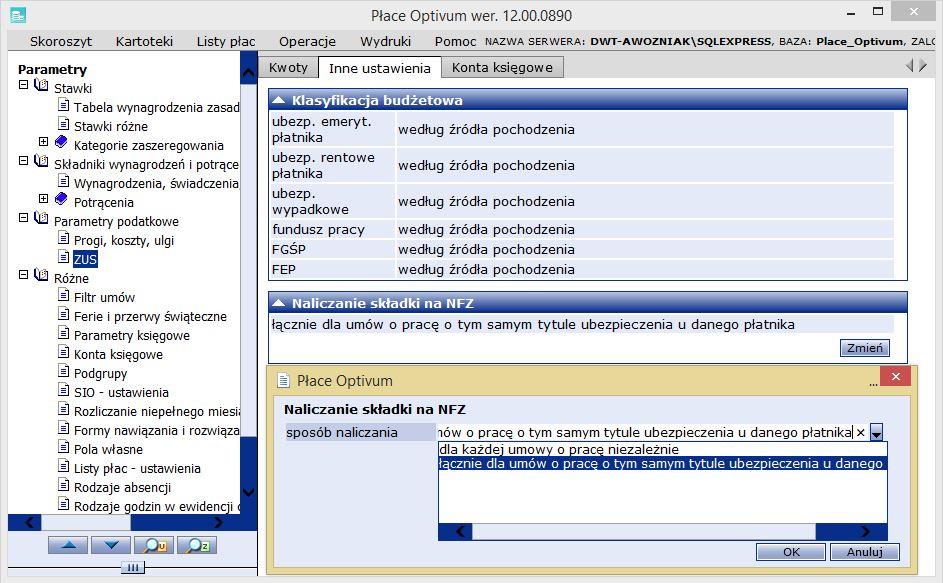Expand the Kategorie zaszeregowania node
The height and width of the screenshot is (583, 943).
pos(43,141)
